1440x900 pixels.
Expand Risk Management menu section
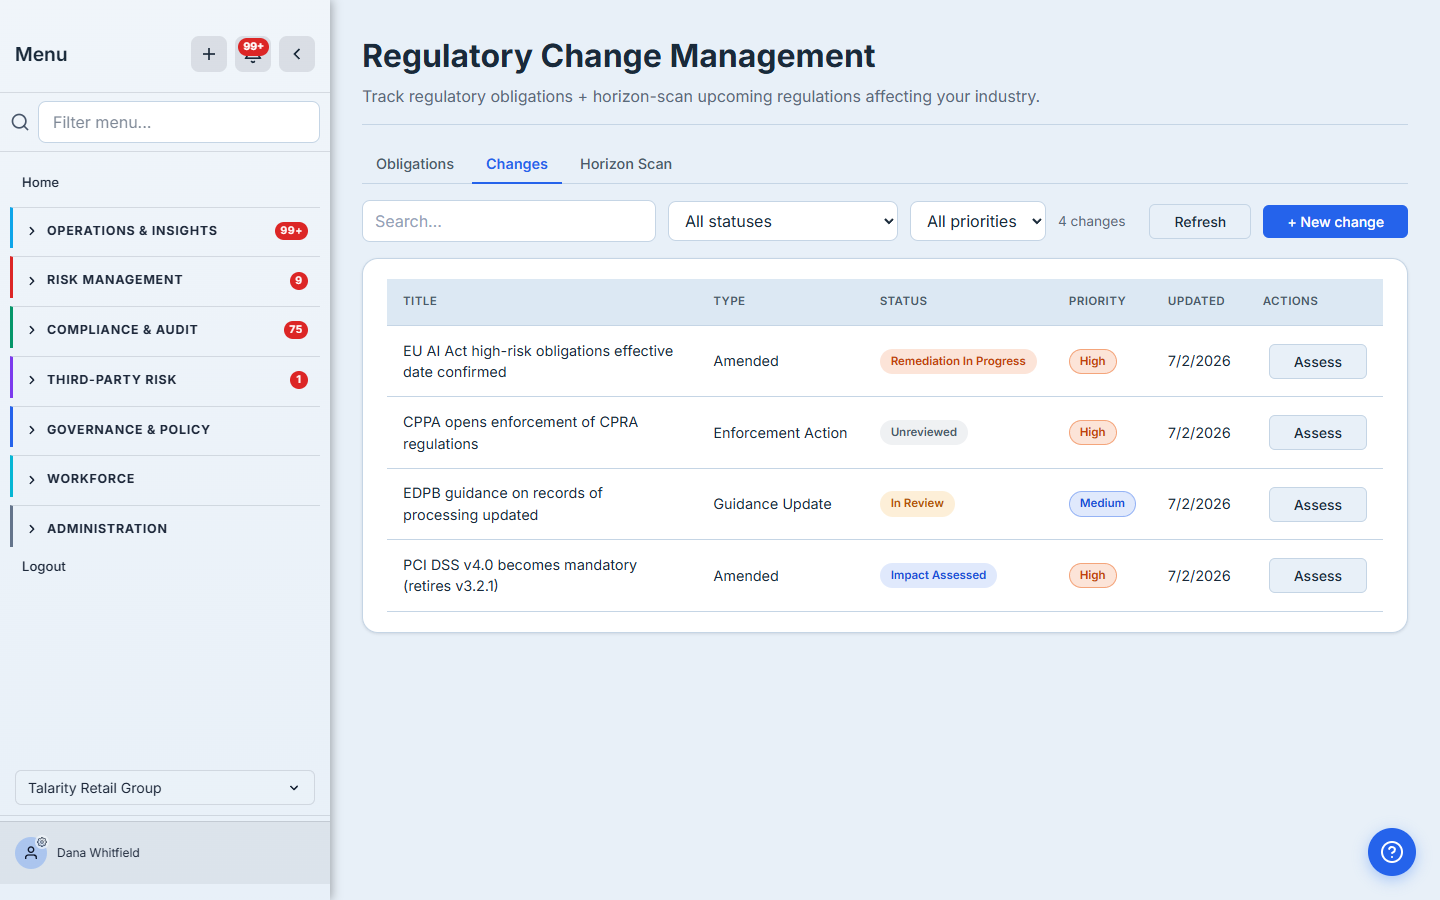(165, 280)
